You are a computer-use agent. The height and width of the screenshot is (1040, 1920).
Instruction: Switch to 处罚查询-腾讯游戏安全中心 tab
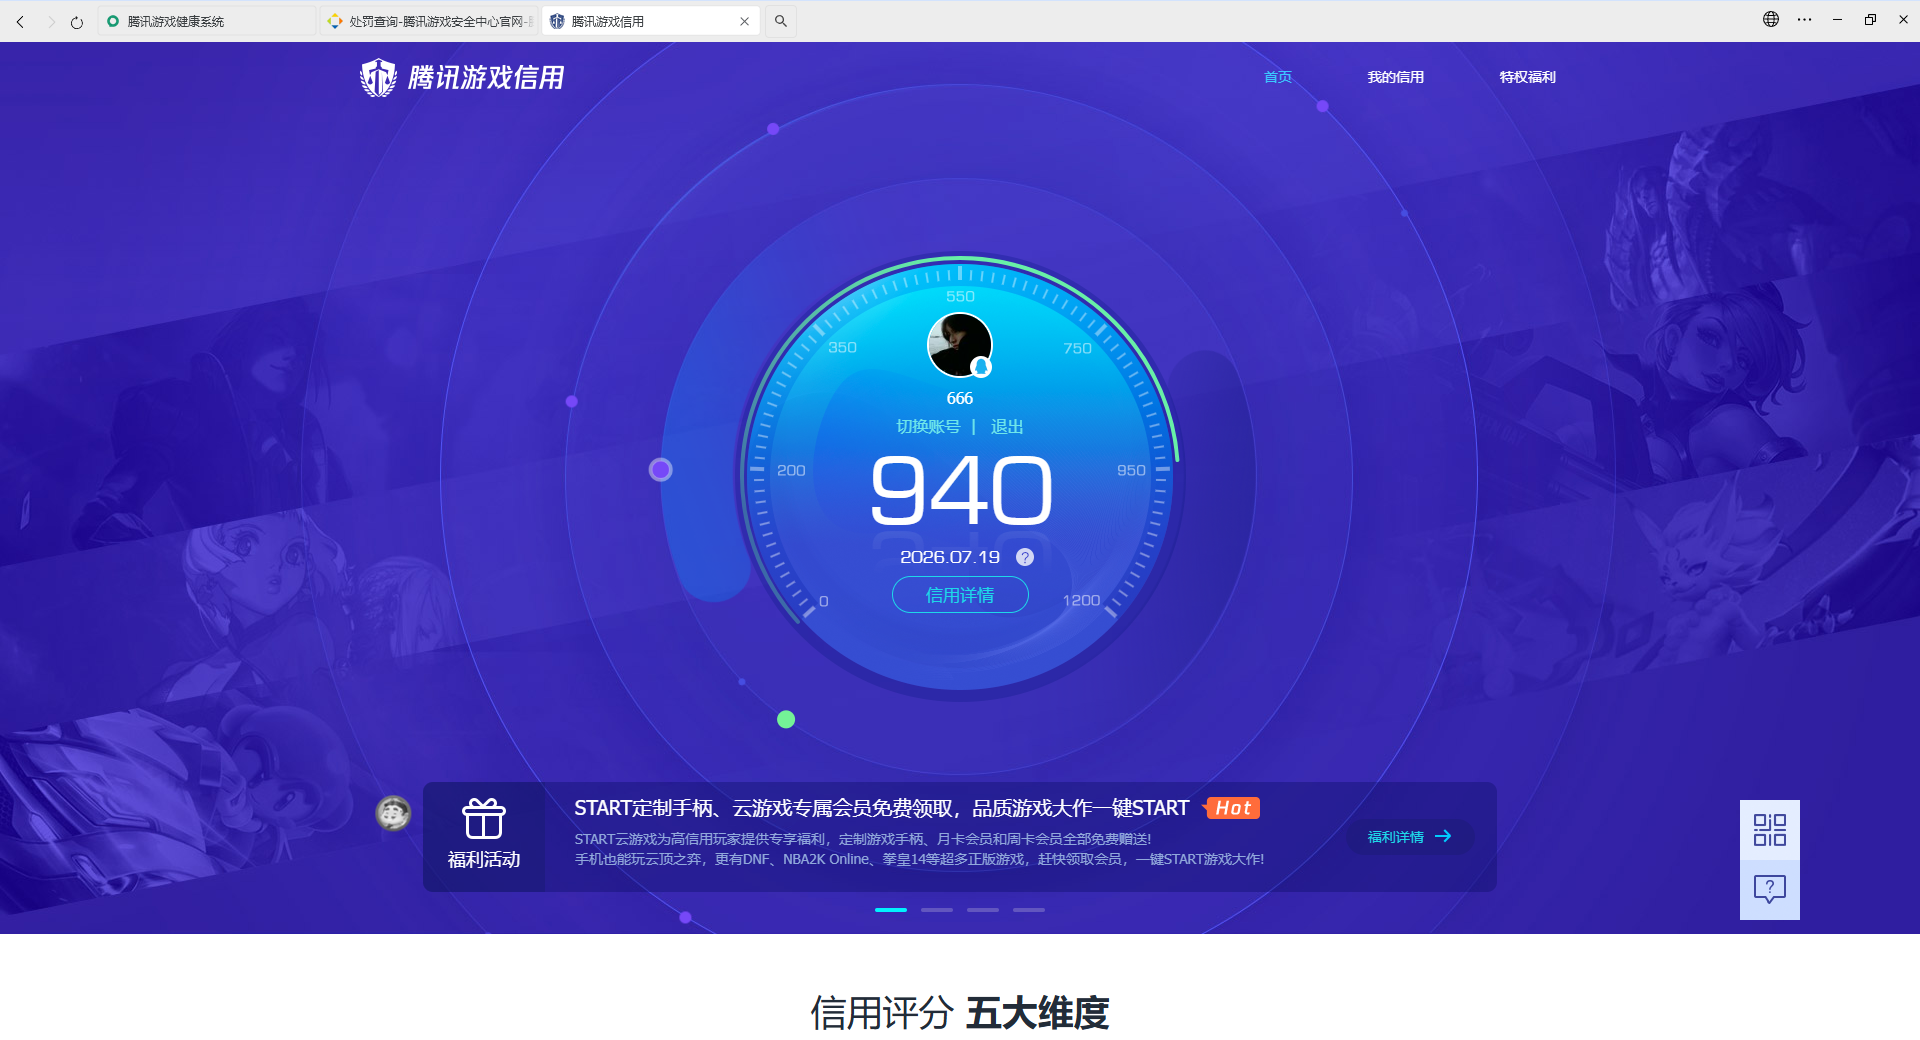pos(429,21)
